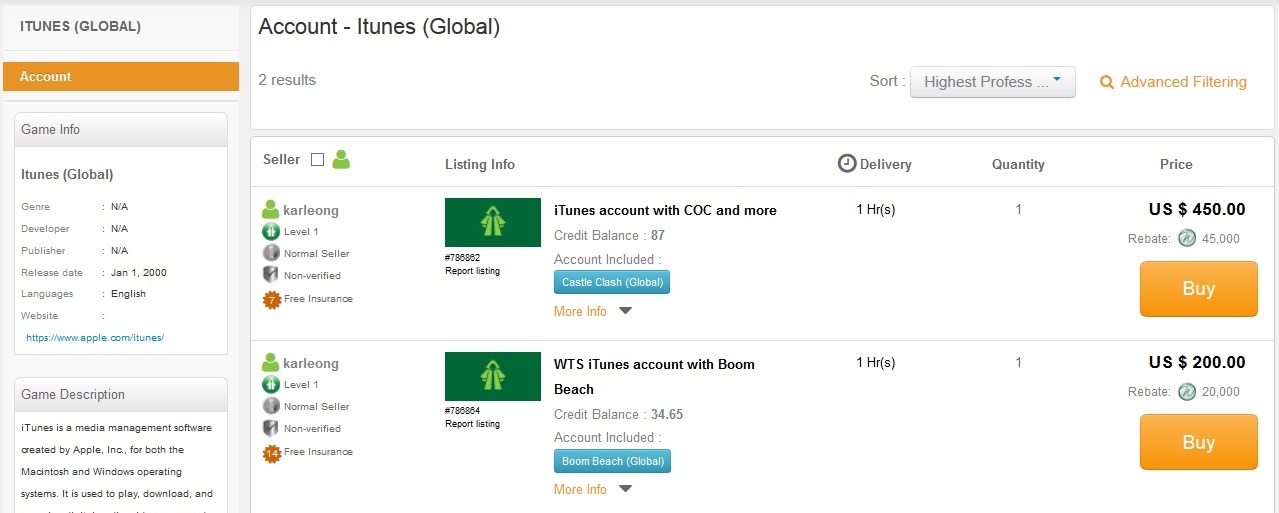Click Release date value Jan 1, 2000
1279x513 pixels.
(139, 272)
